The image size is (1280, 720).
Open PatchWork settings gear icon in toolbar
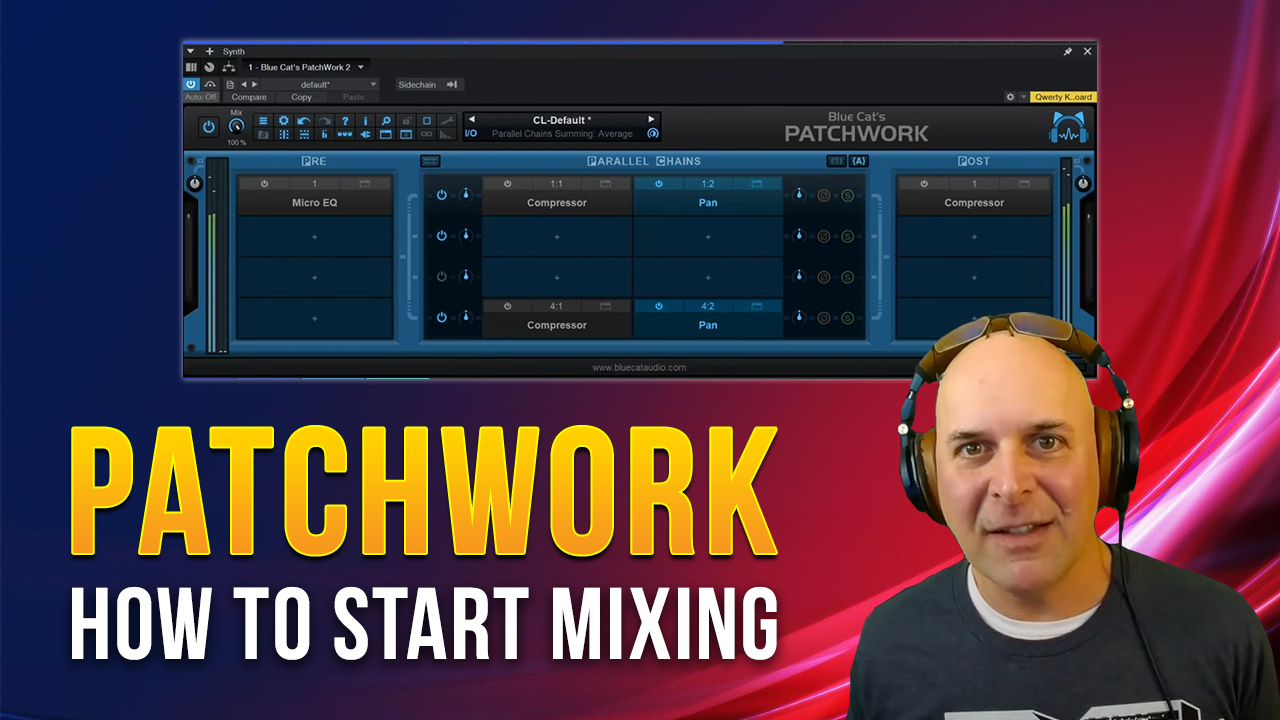click(284, 121)
